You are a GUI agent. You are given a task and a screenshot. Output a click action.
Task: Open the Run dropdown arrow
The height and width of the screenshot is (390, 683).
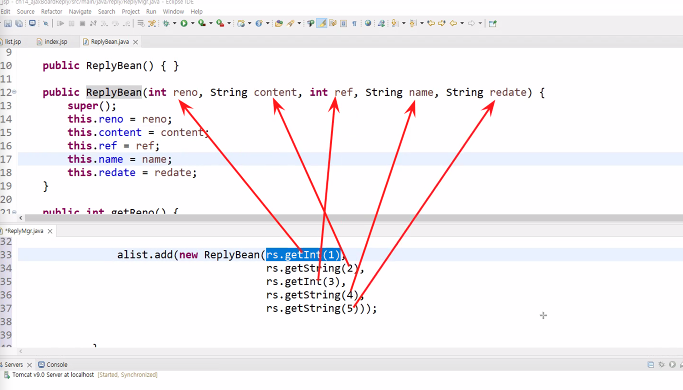point(192,24)
